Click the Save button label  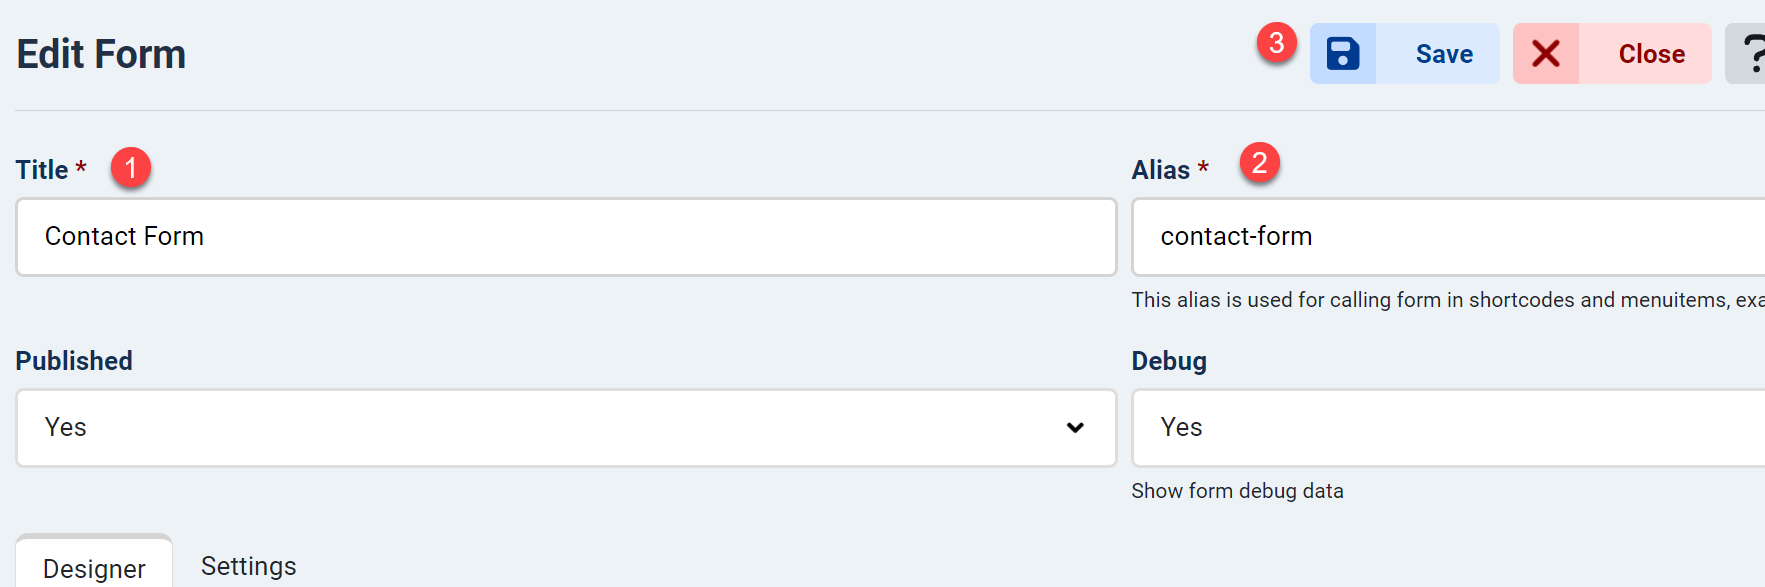[1444, 54]
